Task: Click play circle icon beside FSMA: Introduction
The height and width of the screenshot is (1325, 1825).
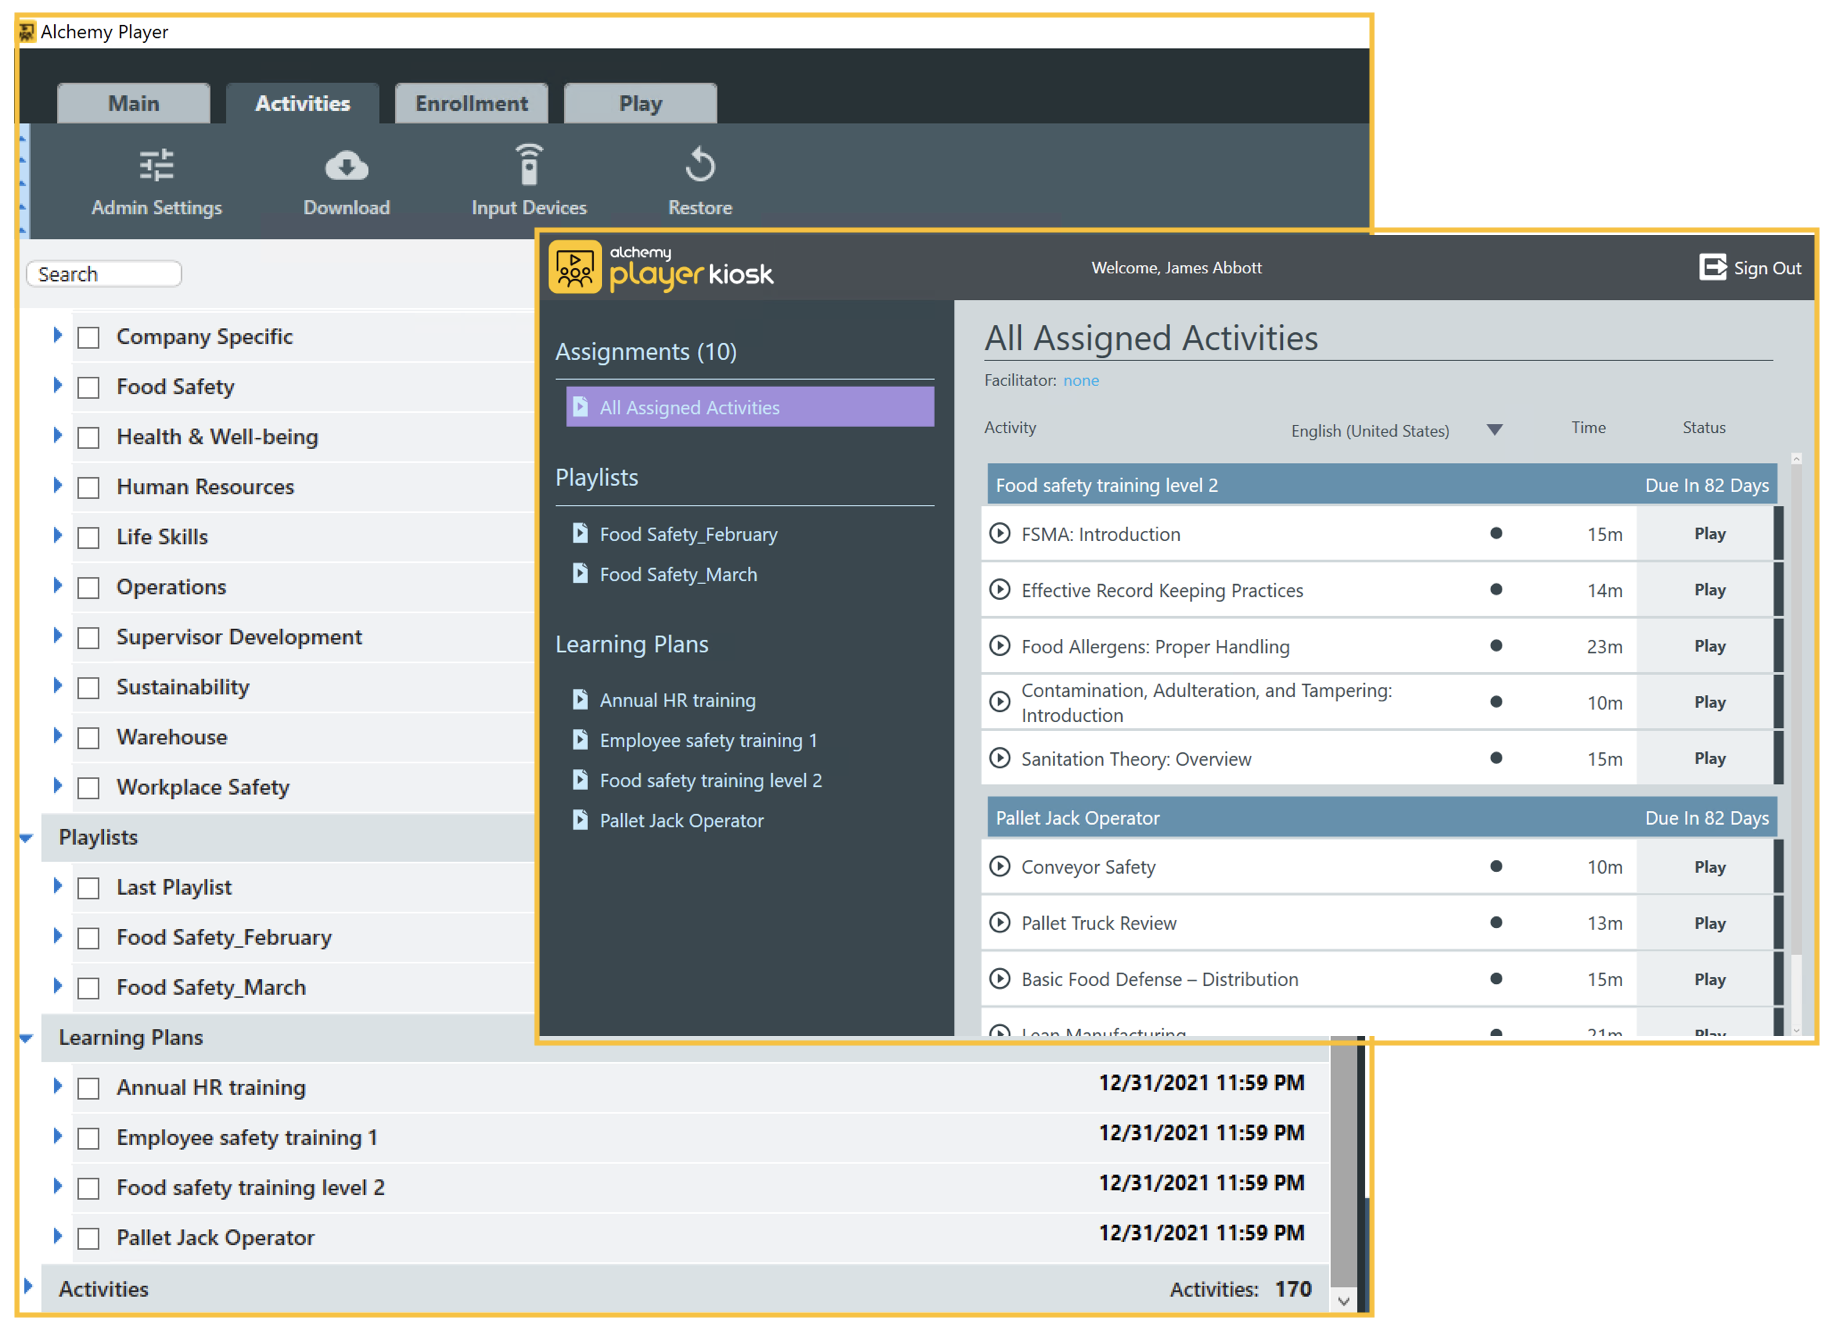Action: [x=999, y=533]
